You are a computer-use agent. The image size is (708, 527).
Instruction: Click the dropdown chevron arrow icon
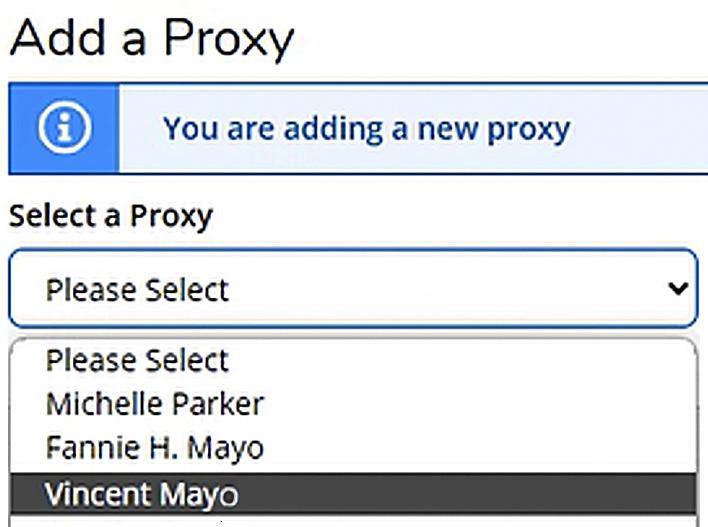678,289
